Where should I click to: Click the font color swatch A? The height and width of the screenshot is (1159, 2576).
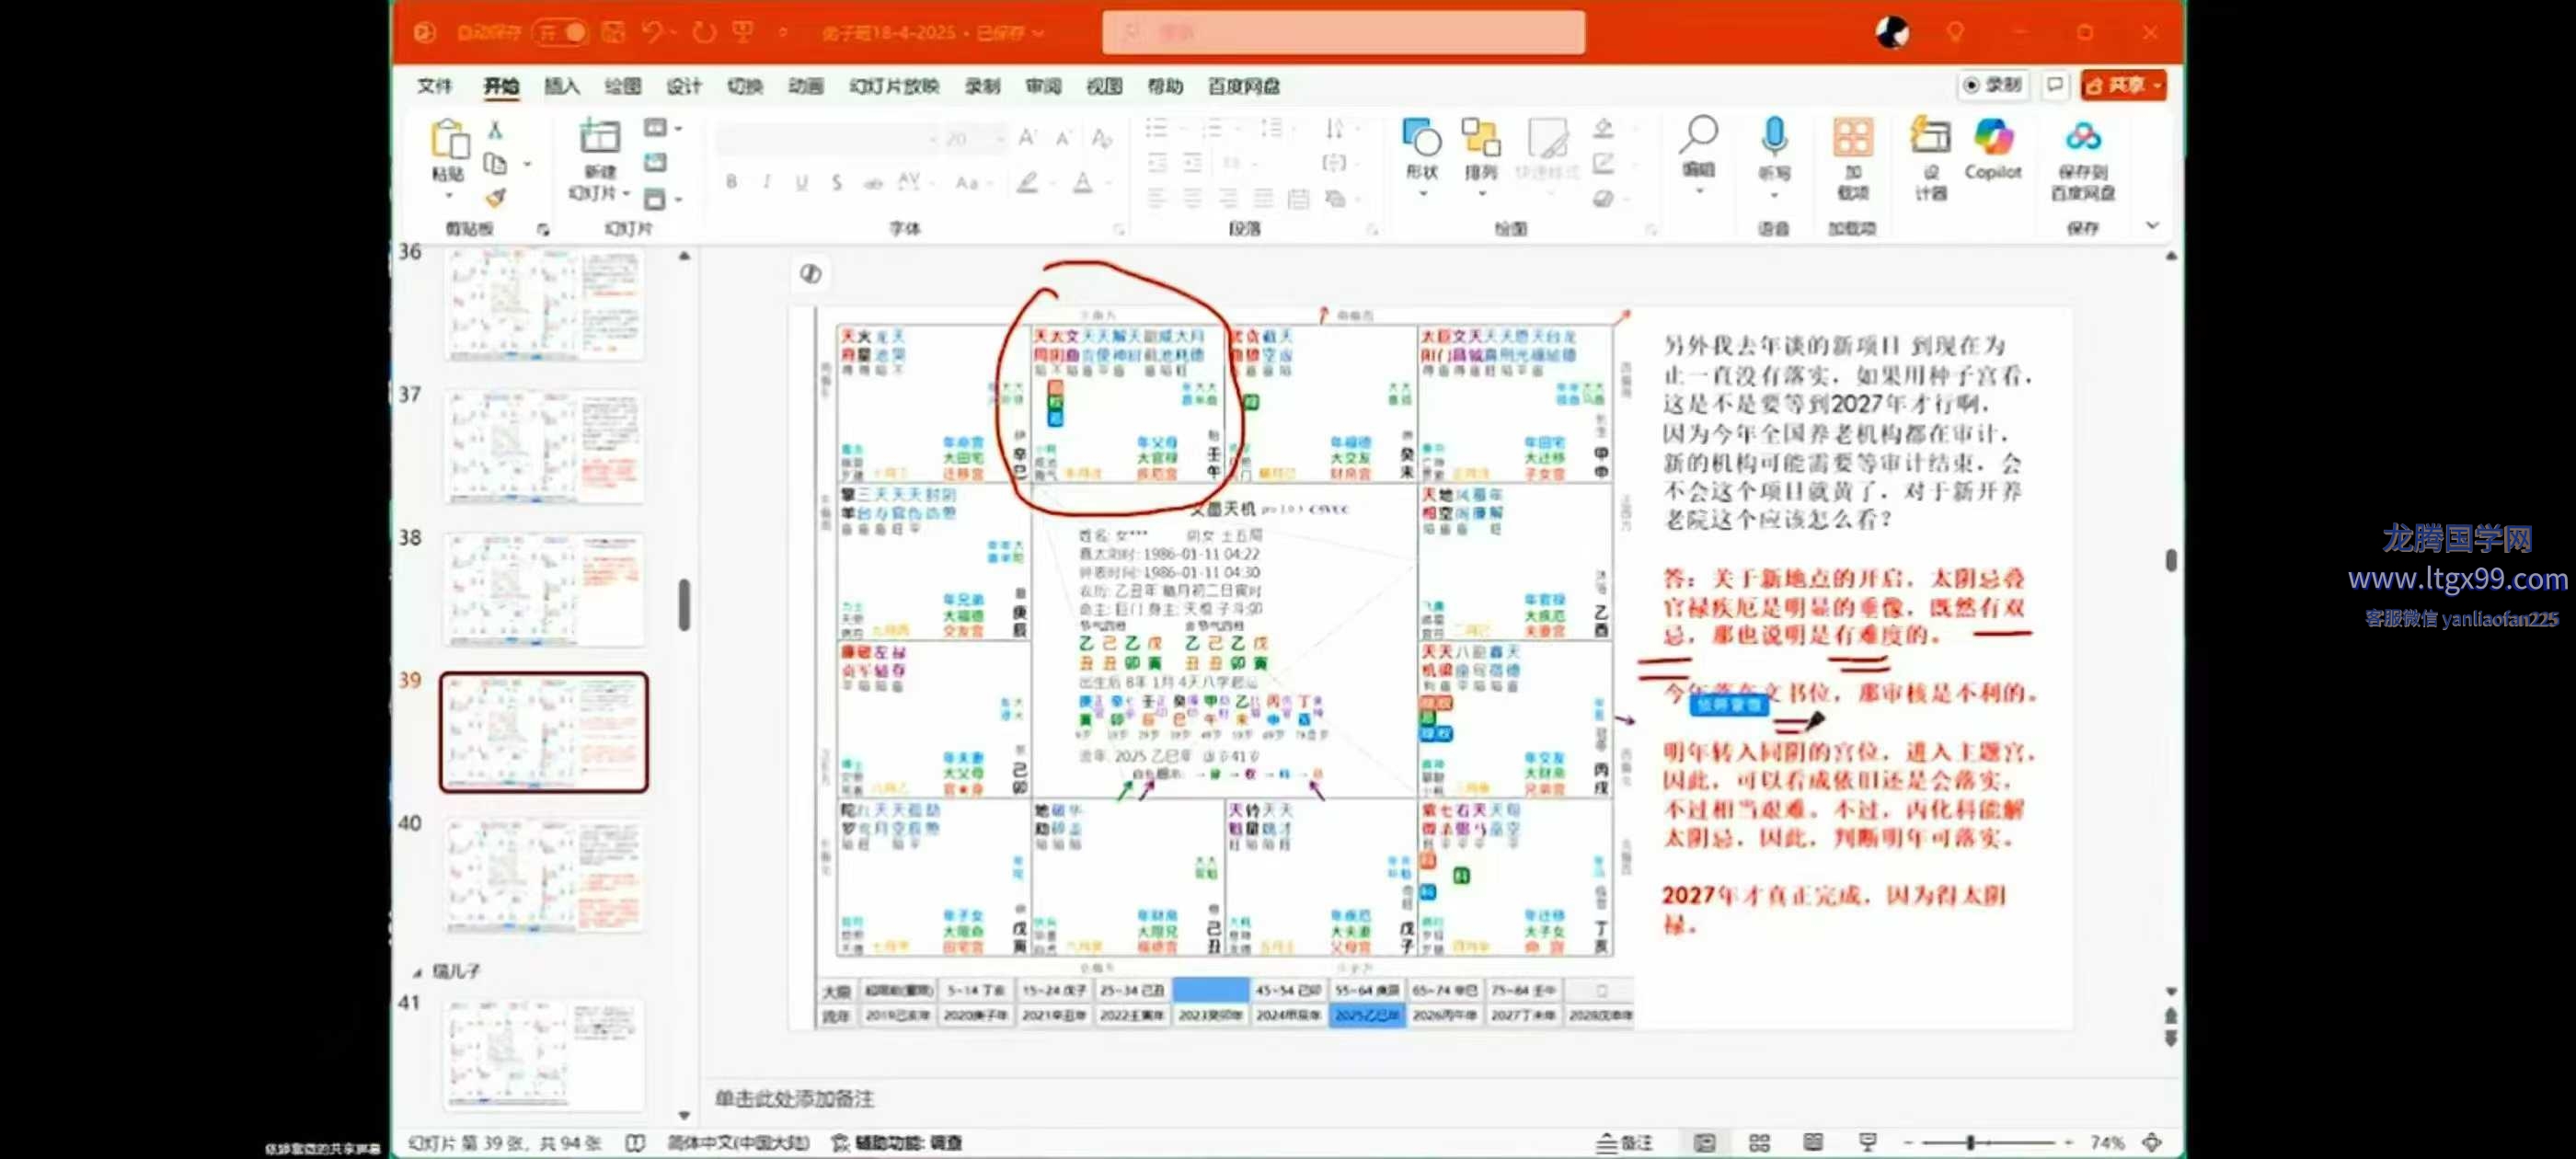[x=1082, y=182]
